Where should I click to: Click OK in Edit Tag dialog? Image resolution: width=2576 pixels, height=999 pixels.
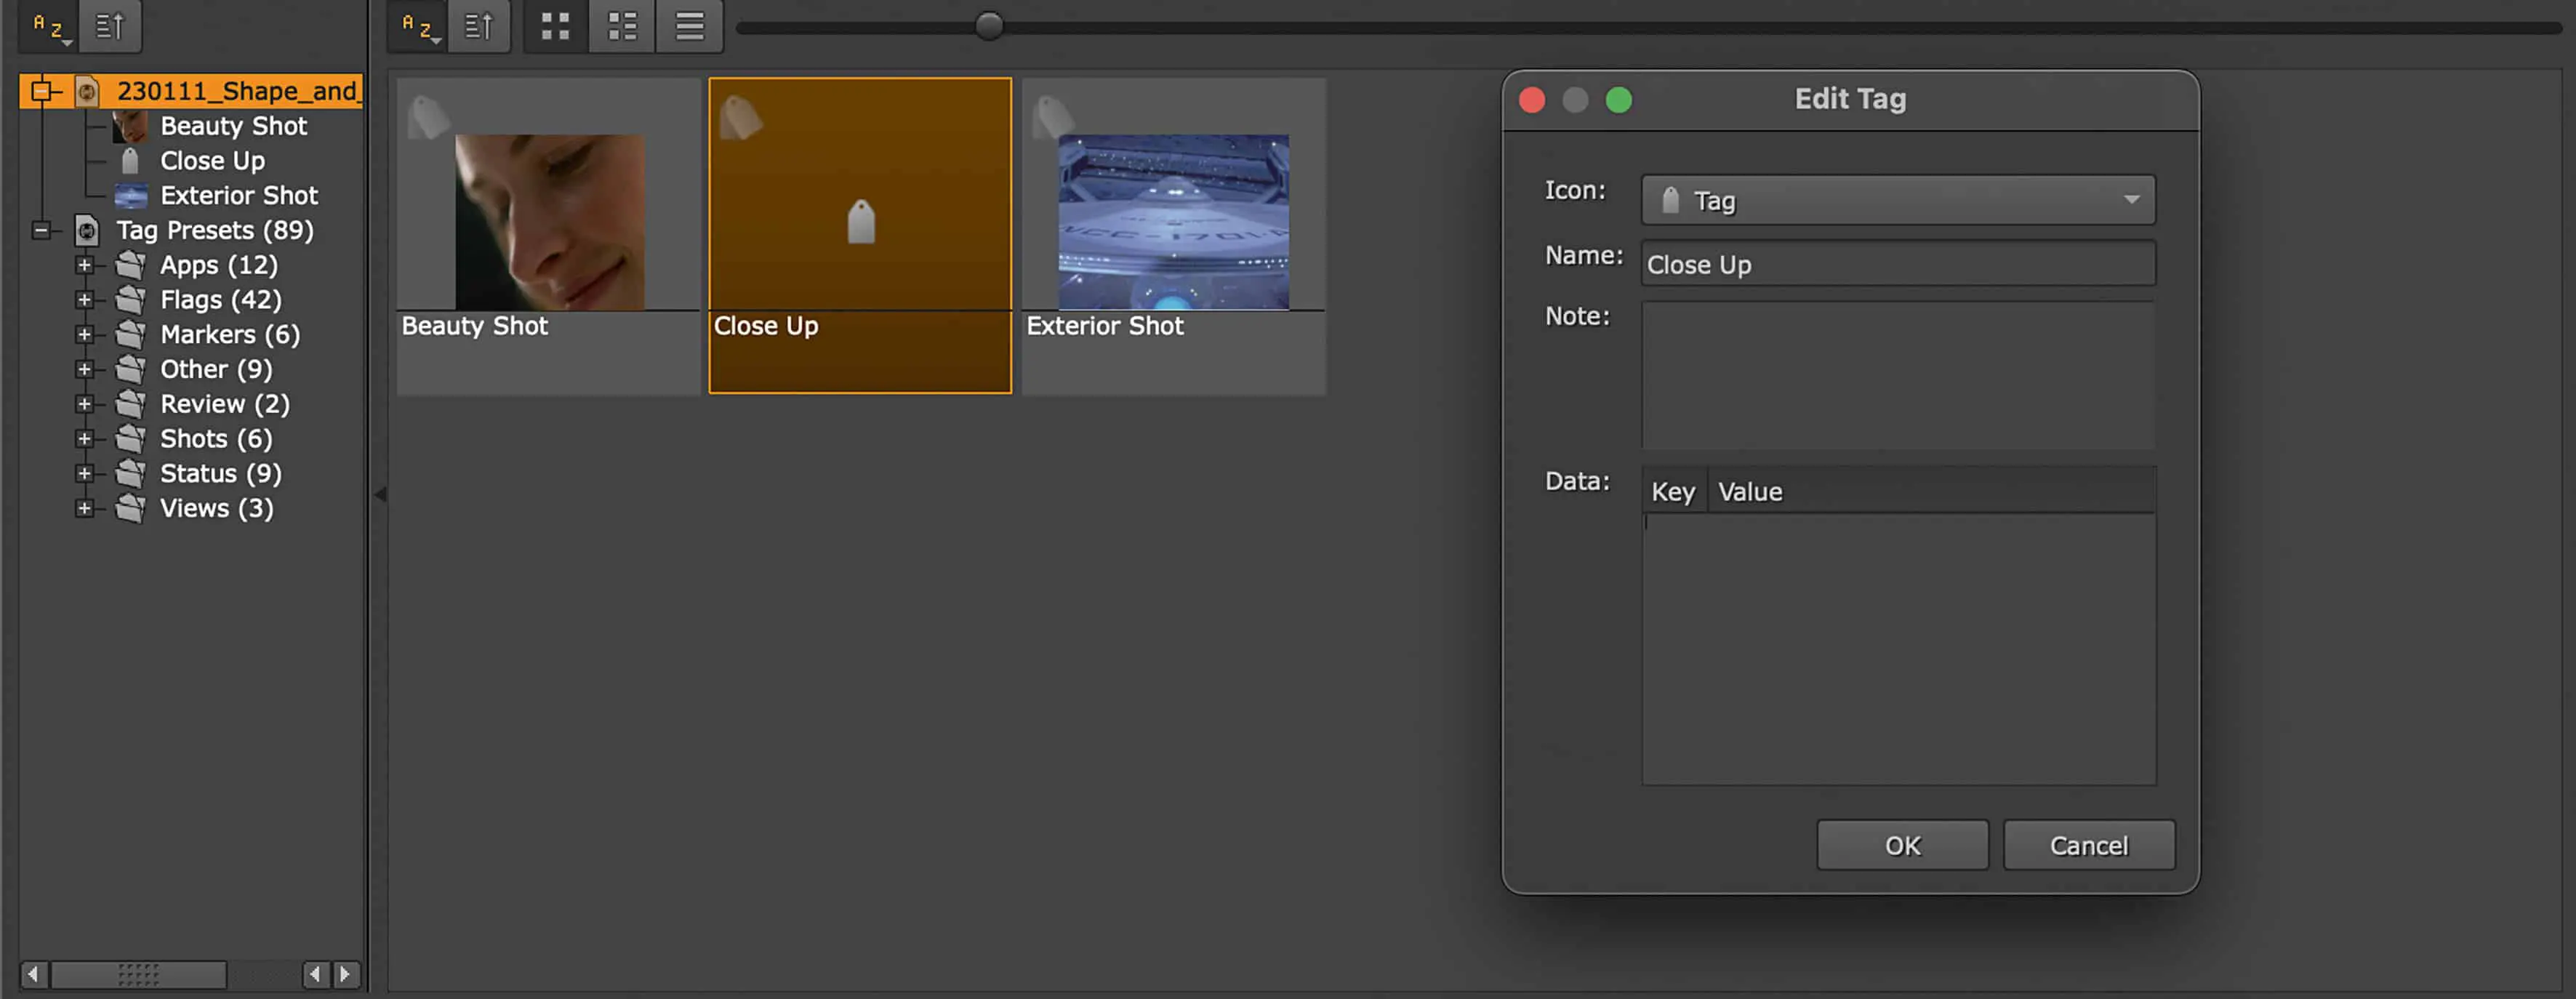(1901, 845)
